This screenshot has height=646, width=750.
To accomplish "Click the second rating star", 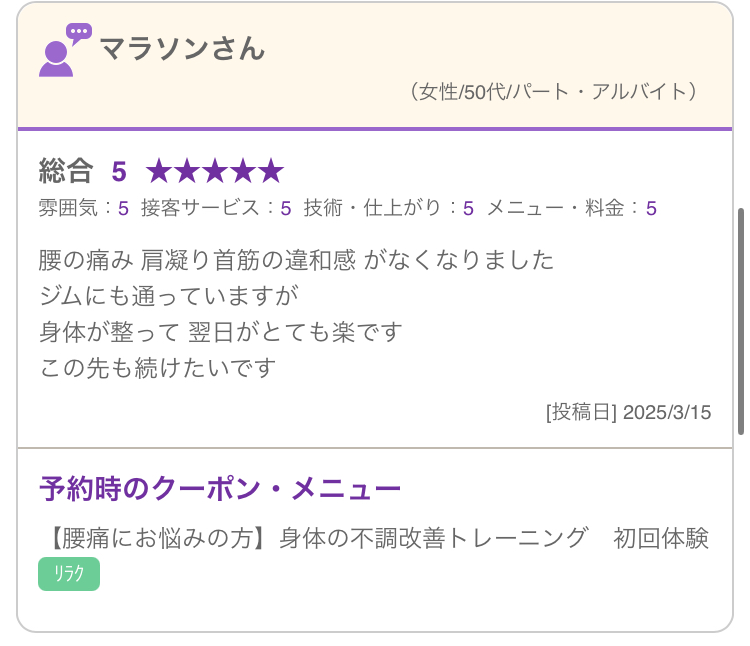I will [x=187, y=171].
